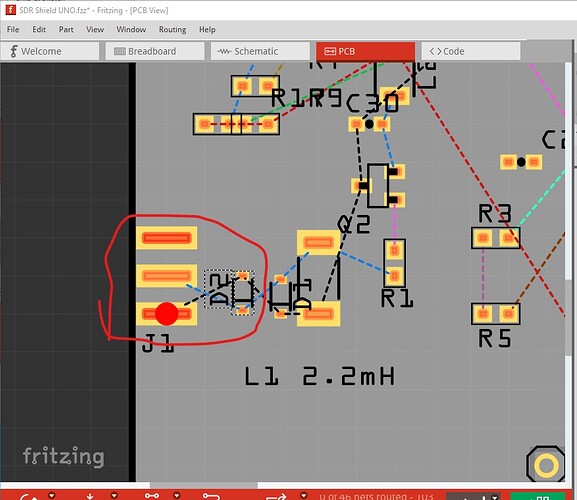Viewport: 577px width, 500px height.
Task: Click the R1 label below the vertical resistor
Action: (x=397, y=298)
